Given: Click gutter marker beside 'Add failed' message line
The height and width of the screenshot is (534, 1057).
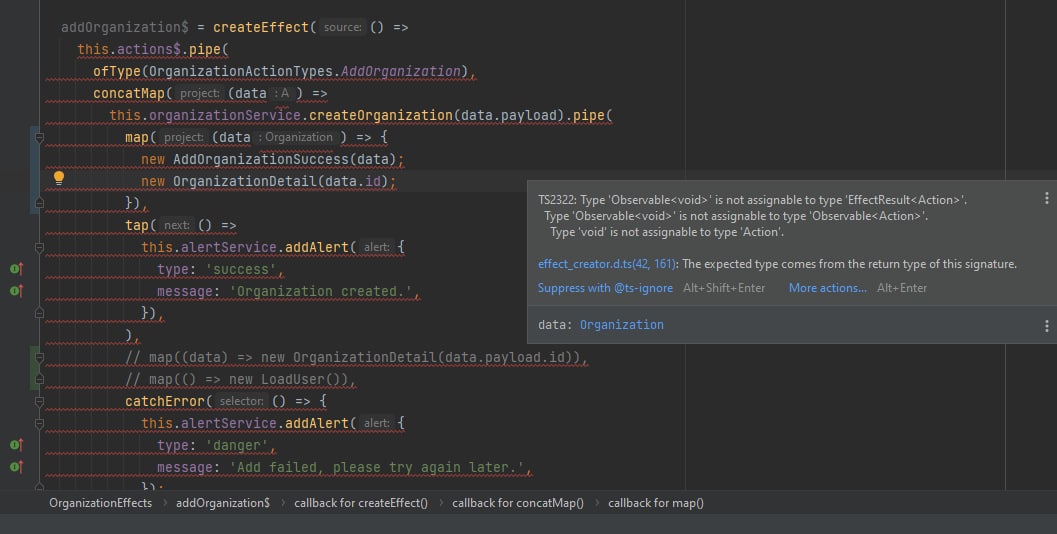Looking at the screenshot, I should coord(16,467).
